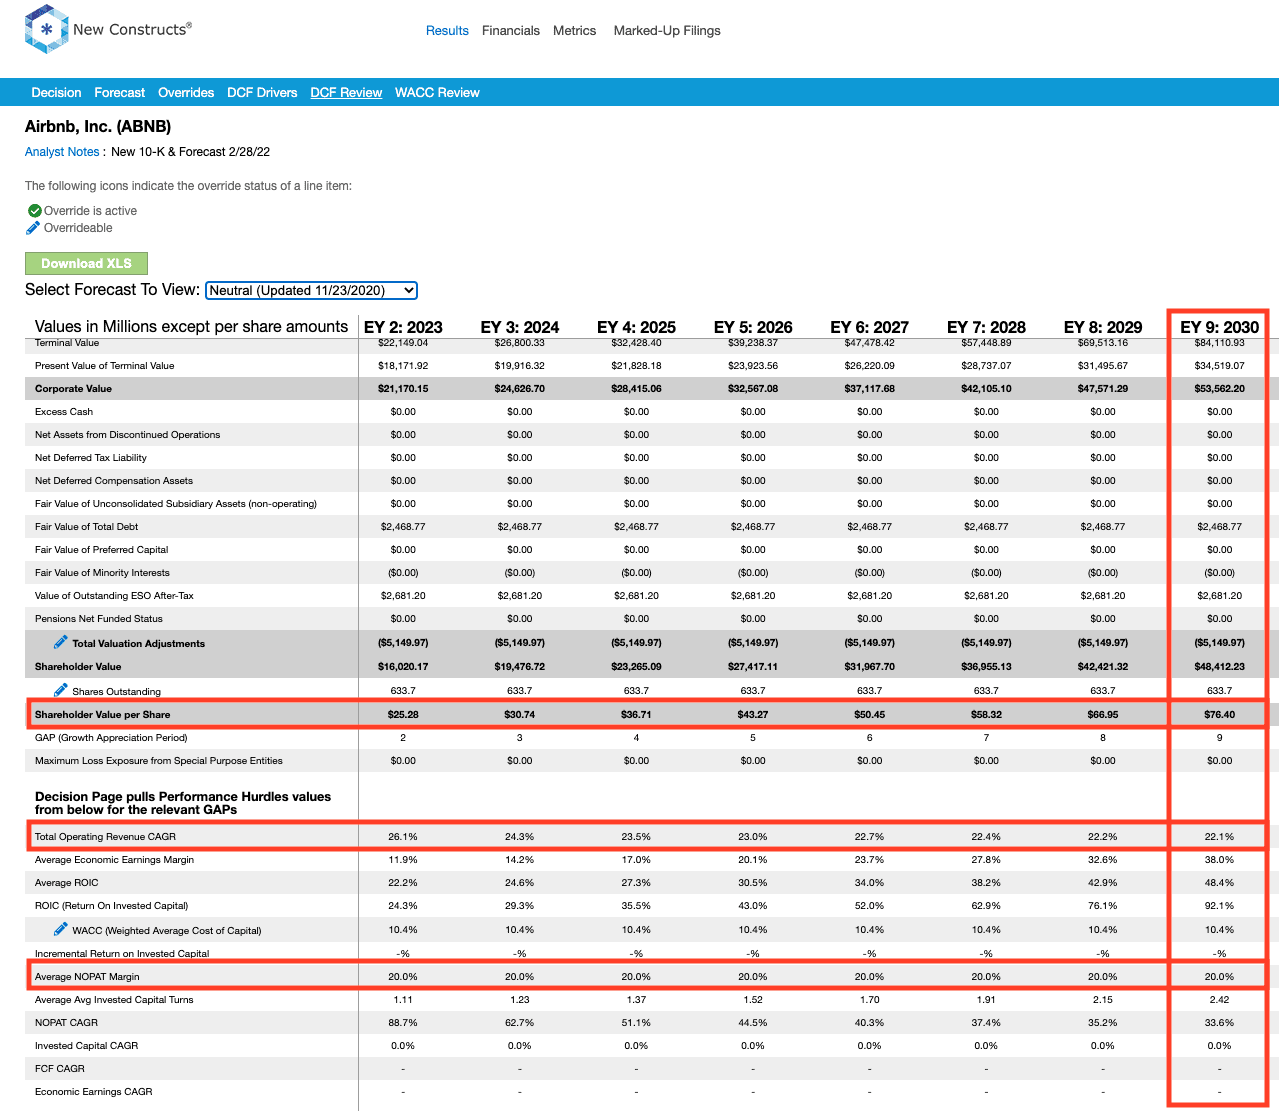The height and width of the screenshot is (1111, 1279).
Task: Click the Airbnb, Inc. (ABNB) heading
Action: (x=98, y=127)
